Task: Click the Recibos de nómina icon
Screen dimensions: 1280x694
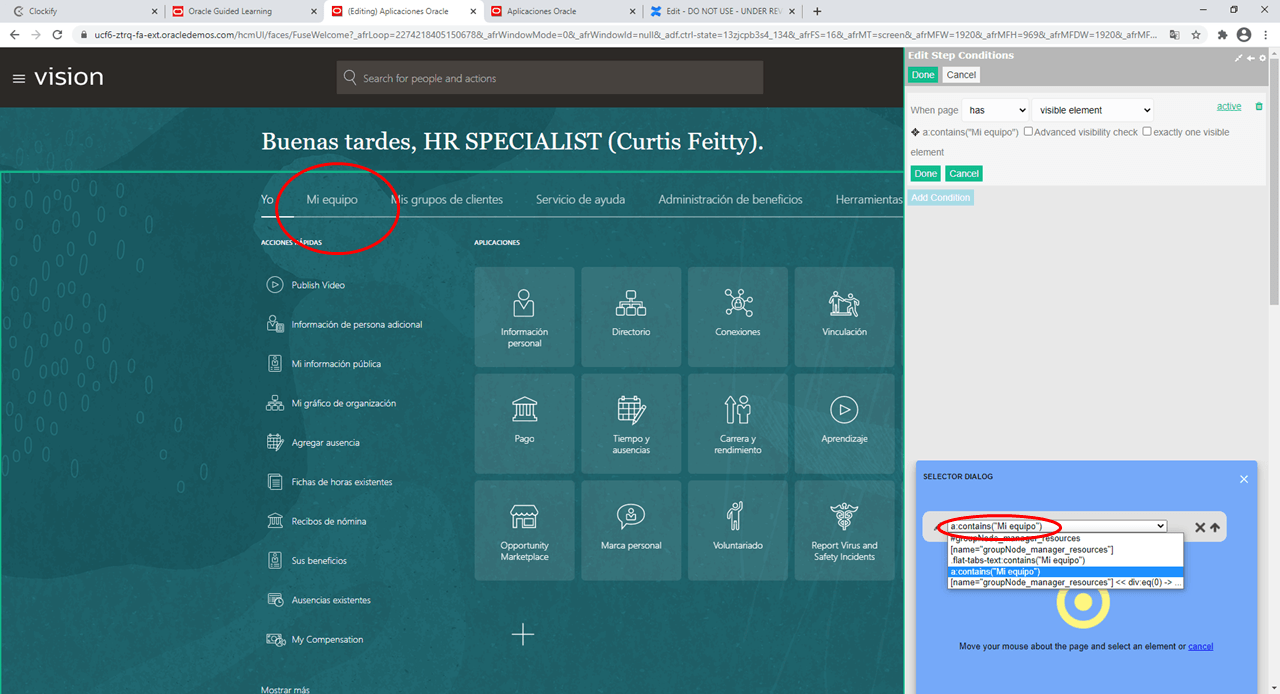Action: [275, 521]
